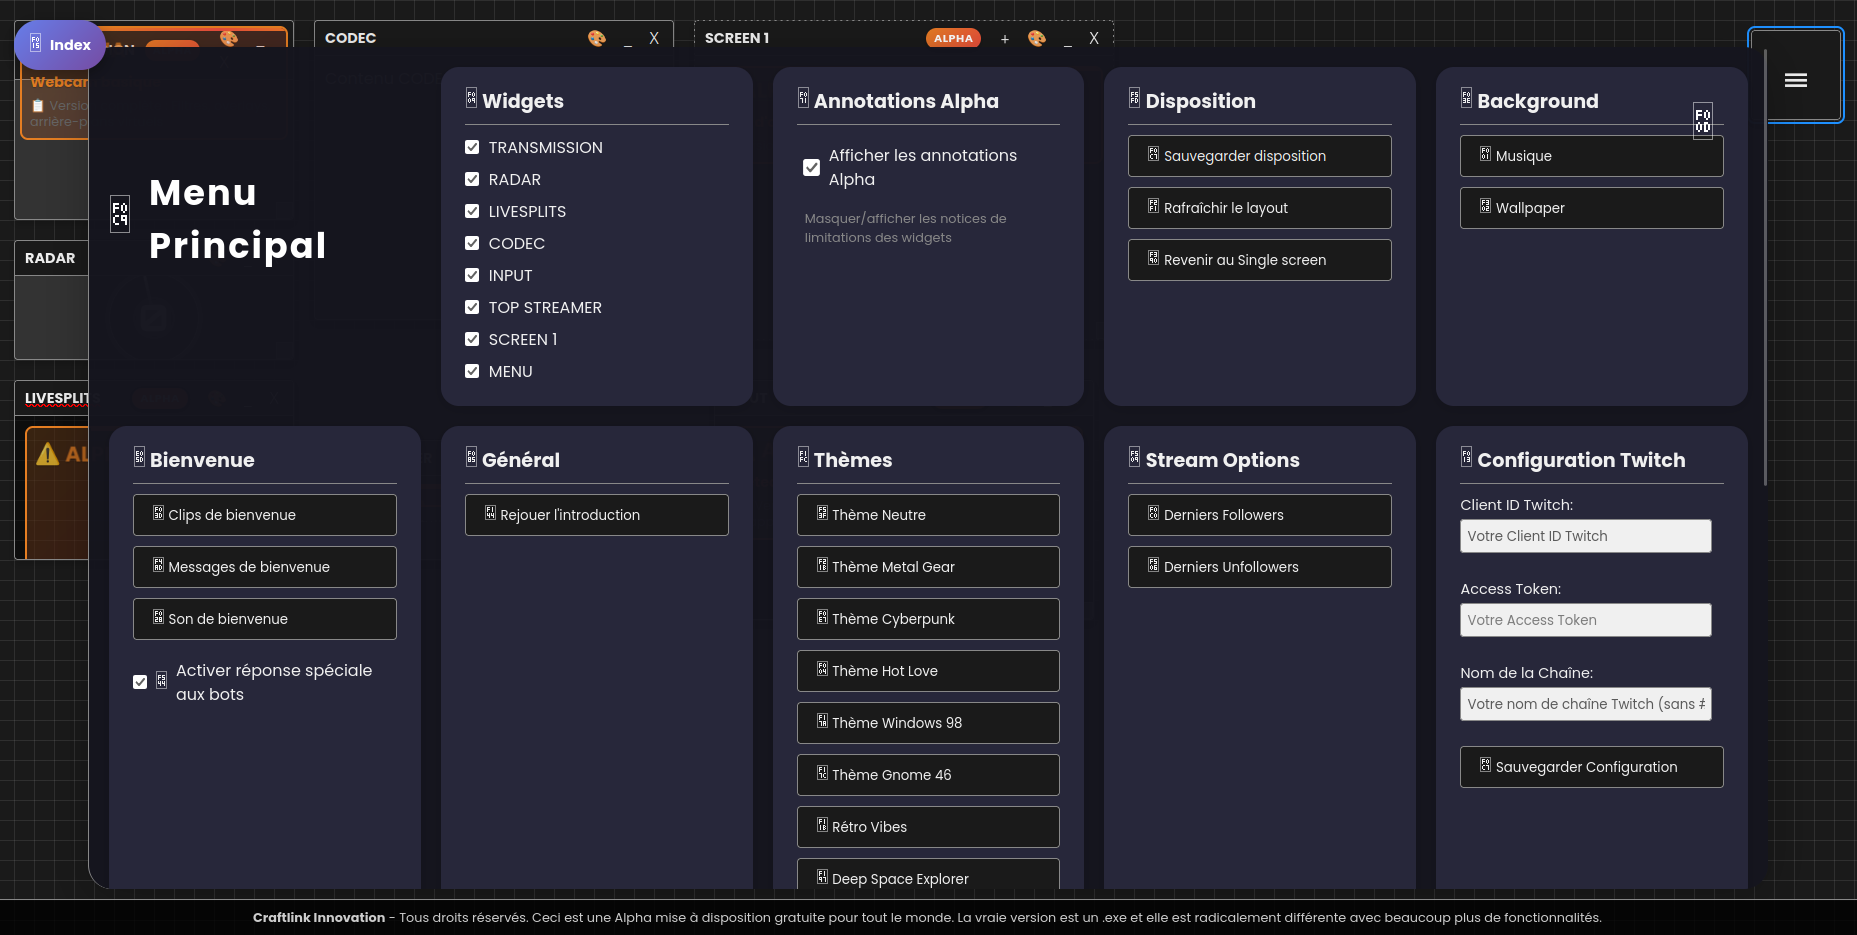
Task: Click the Stream Options panel icon
Action: tap(1134, 456)
